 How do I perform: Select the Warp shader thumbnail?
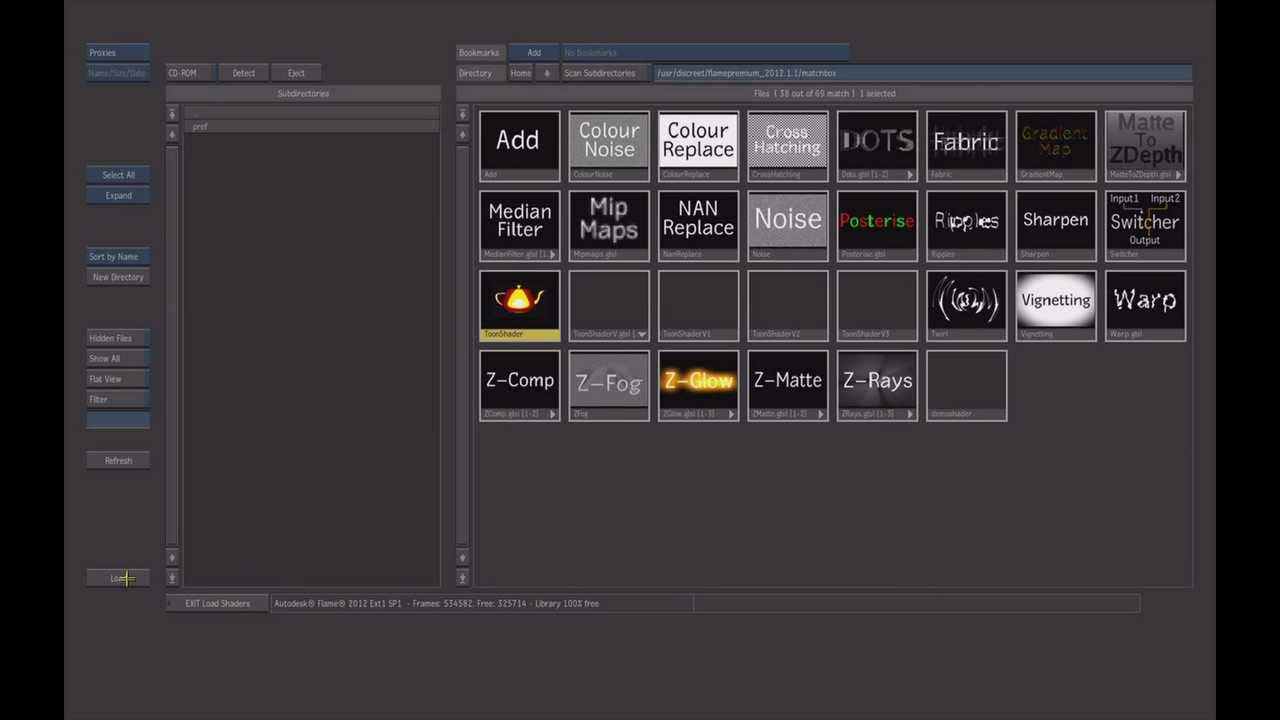[x=1145, y=306]
